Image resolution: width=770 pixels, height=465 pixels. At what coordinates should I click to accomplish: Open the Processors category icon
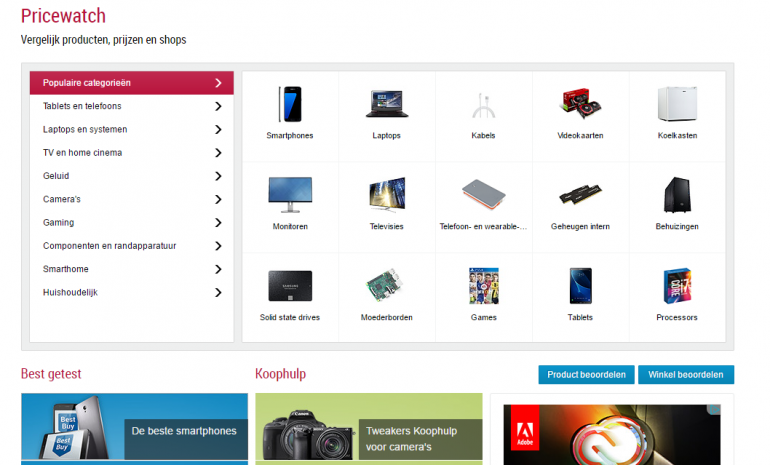coord(677,286)
